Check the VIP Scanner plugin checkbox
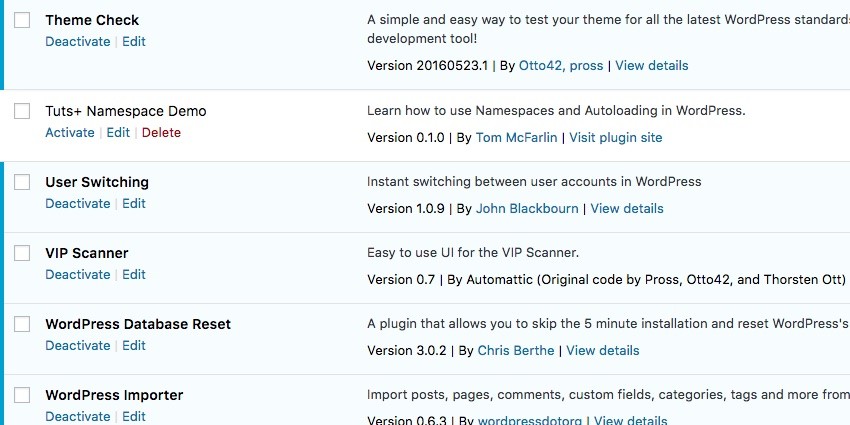 point(22,253)
